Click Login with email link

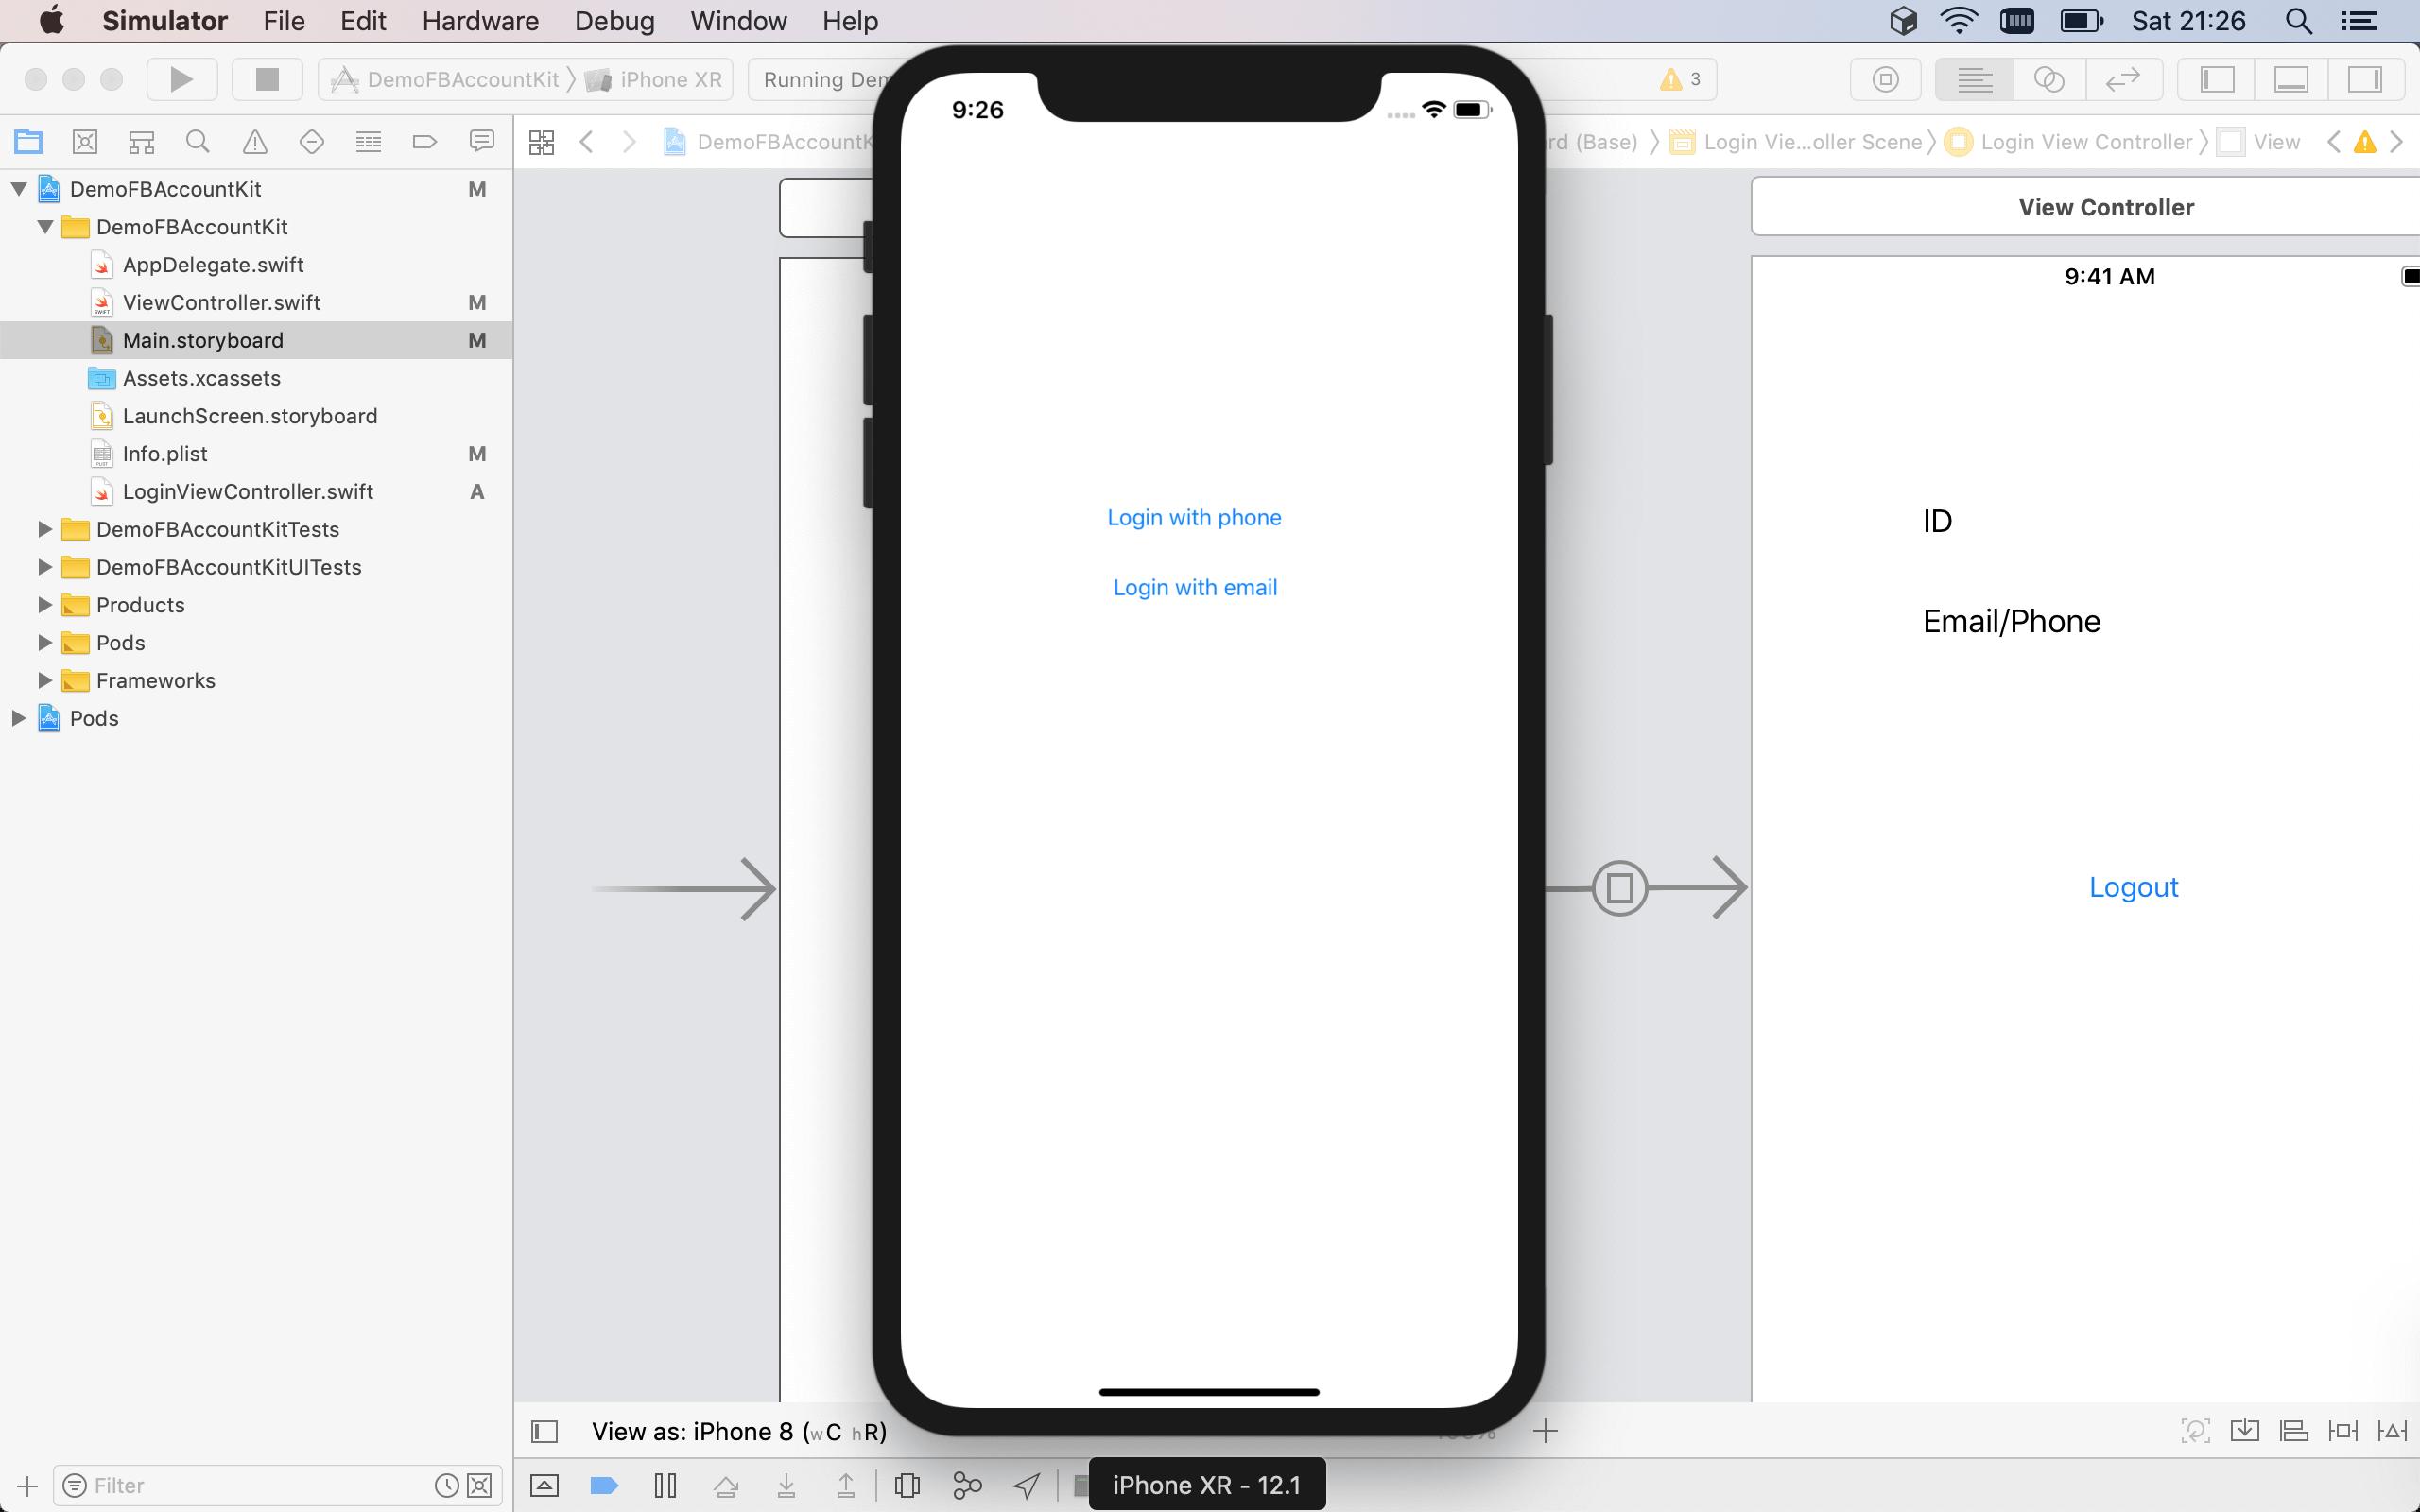[1195, 587]
